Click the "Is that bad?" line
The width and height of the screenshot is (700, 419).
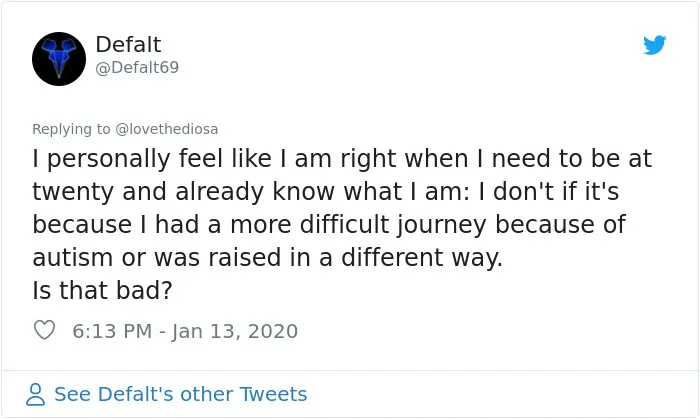click(102, 290)
